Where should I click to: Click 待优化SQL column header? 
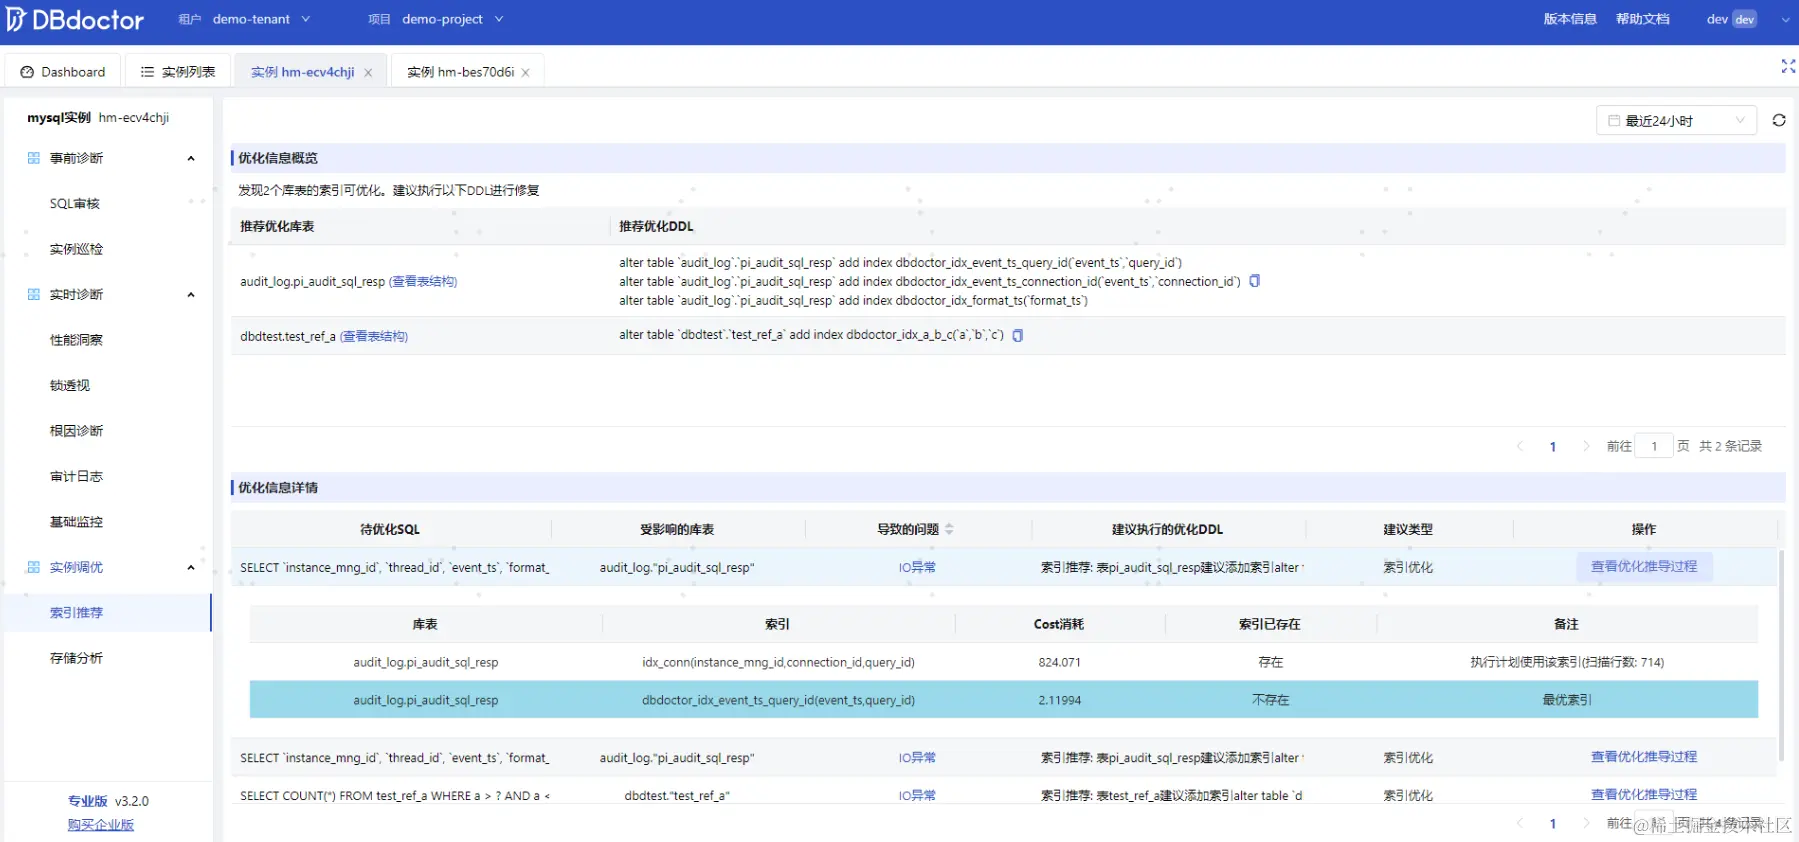(390, 529)
